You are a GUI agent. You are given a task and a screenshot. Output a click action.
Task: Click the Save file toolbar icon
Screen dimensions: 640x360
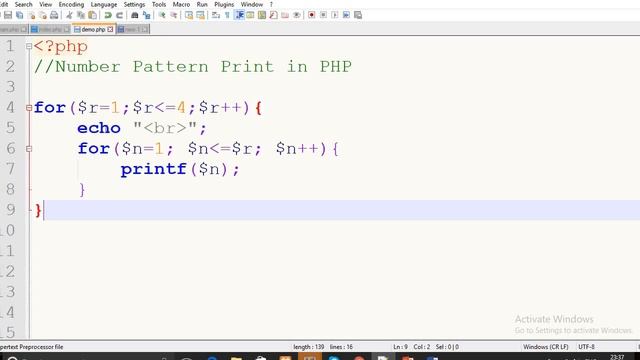point(8,15)
